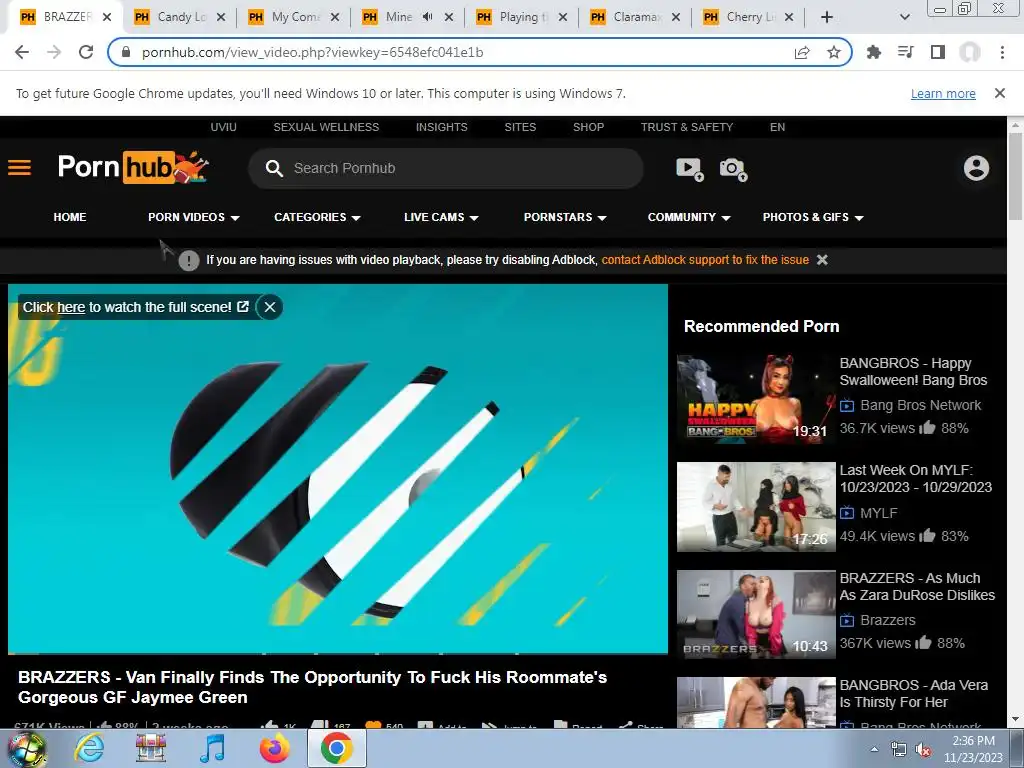Reload the current page
Image resolution: width=1024 pixels, height=768 pixels.
click(86, 52)
